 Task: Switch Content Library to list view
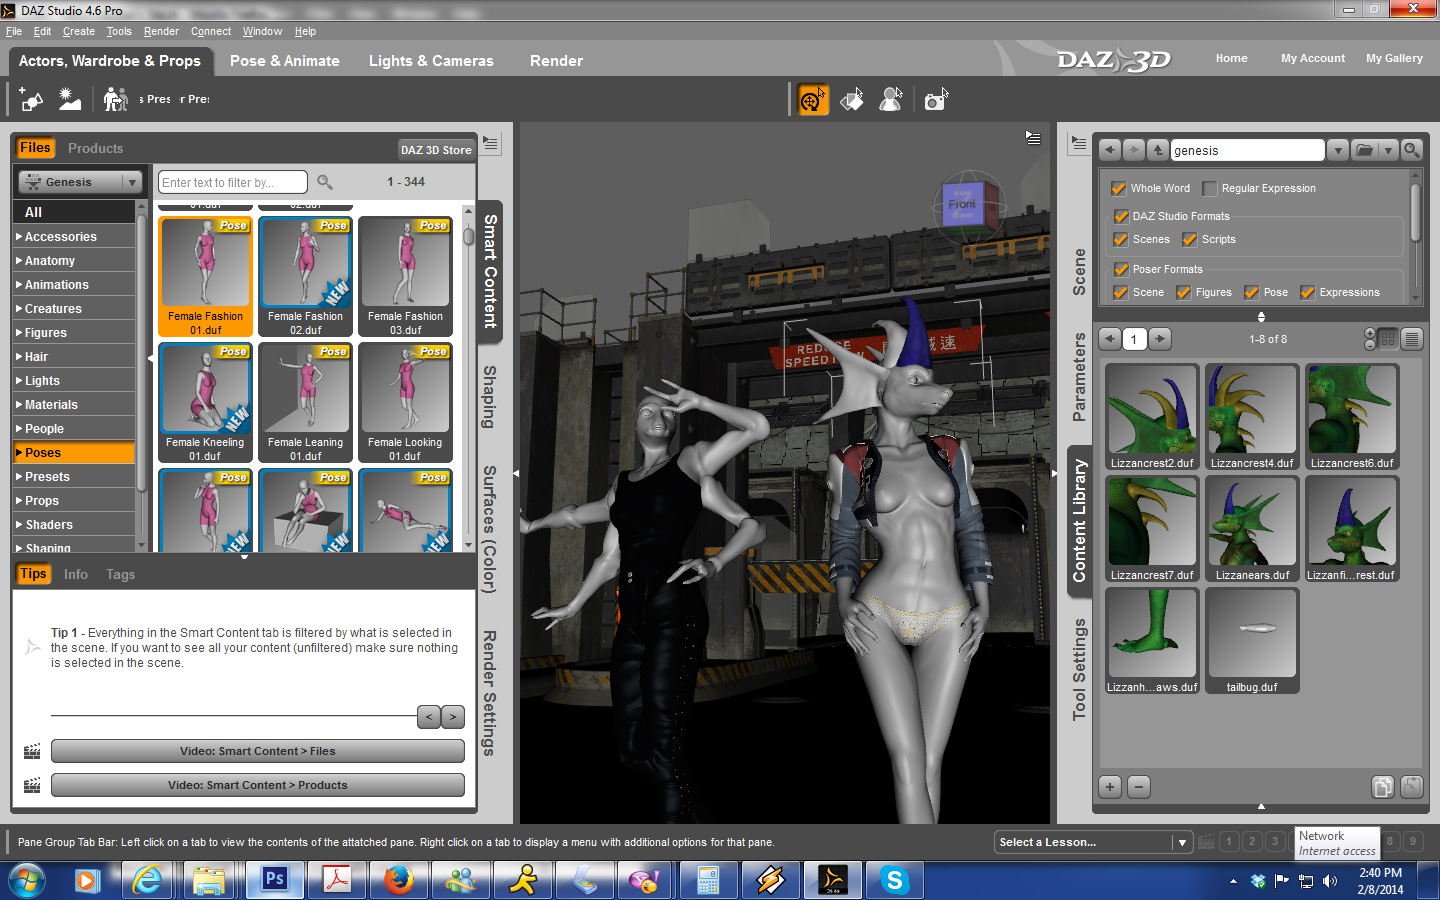[1411, 339]
